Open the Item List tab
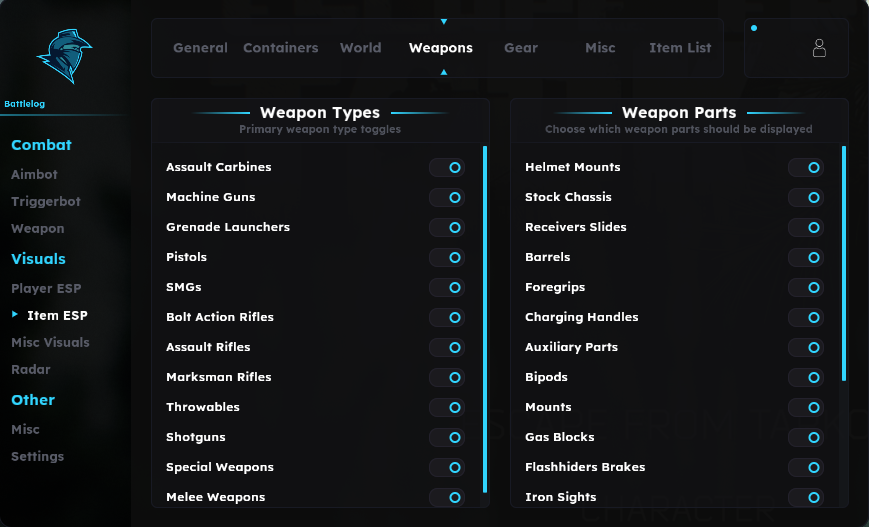 point(680,48)
